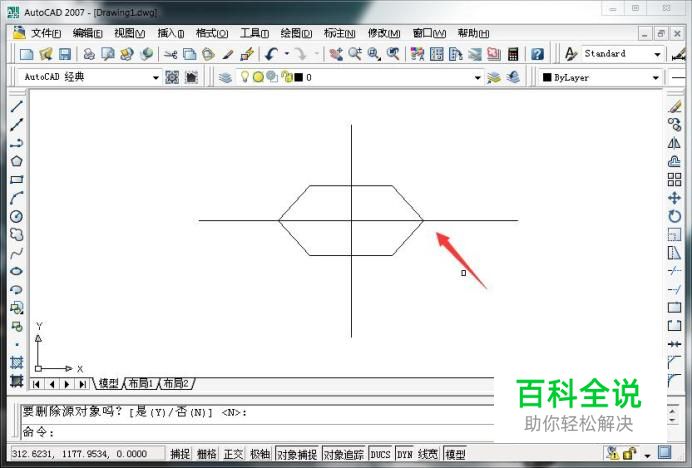This screenshot has width=692, height=468.
Task: Click the Undo arrow icon
Action: pos(271,54)
